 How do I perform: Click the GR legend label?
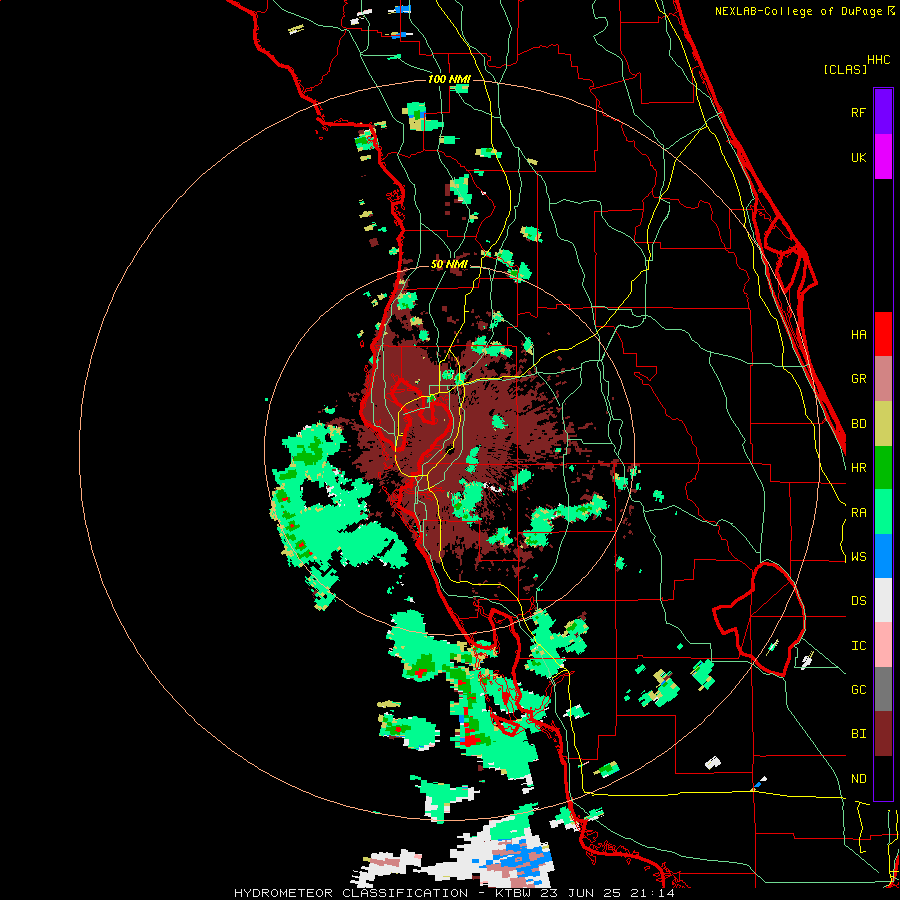858,379
